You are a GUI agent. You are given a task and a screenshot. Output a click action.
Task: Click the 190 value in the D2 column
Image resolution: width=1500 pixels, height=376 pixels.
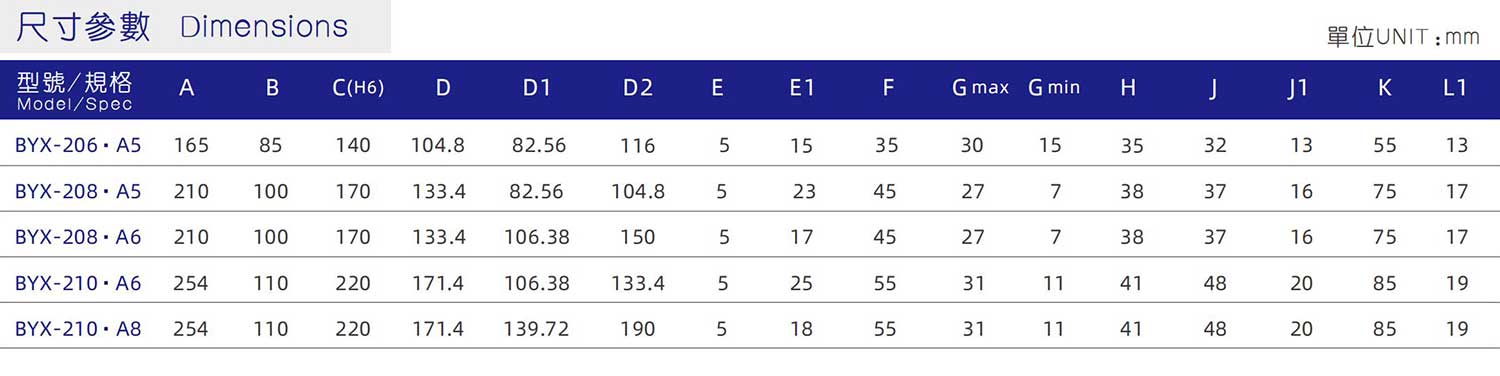click(x=637, y=329)
